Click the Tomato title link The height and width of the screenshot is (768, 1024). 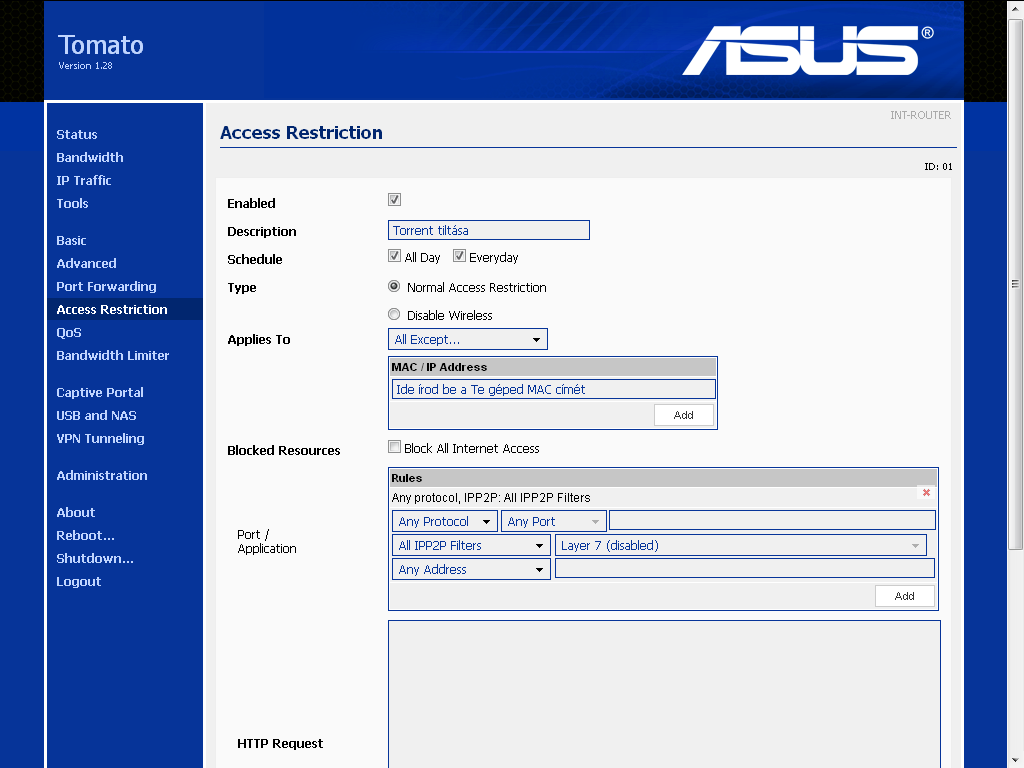coord(101,45)
